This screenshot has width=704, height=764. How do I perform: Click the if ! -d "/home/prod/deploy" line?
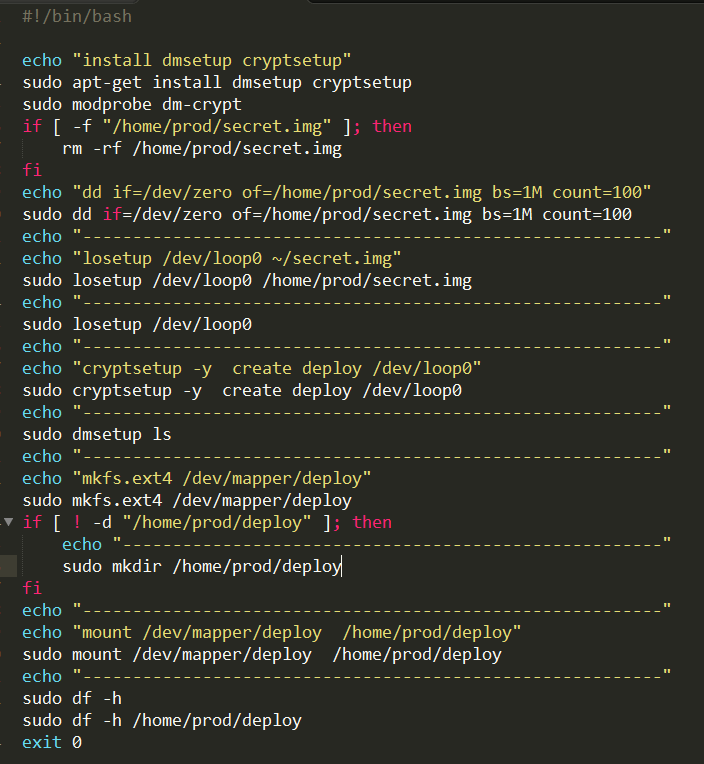pyautogui.click(x=207, y=522)
